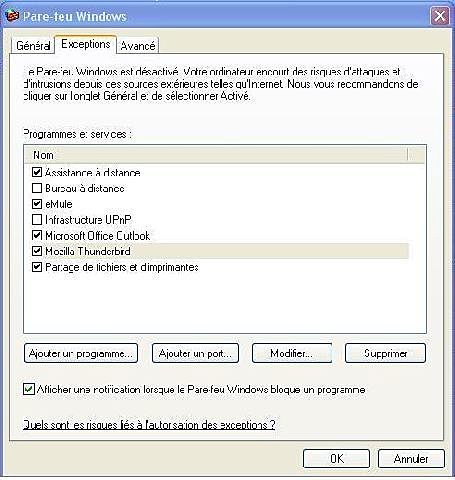The height and width of the screenshot is (480, 455).
Task: Close the Pare-feu Windows dialog
Action: tap(440, 16)
